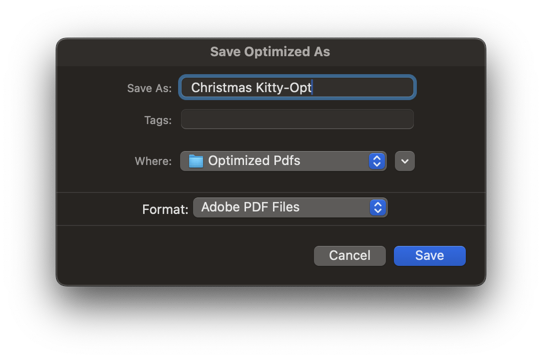Screen dimensions: 542x360
Task: Click the blue up-down arrows on Format popup
Action: pyautogui.click(x=378, y=207)
